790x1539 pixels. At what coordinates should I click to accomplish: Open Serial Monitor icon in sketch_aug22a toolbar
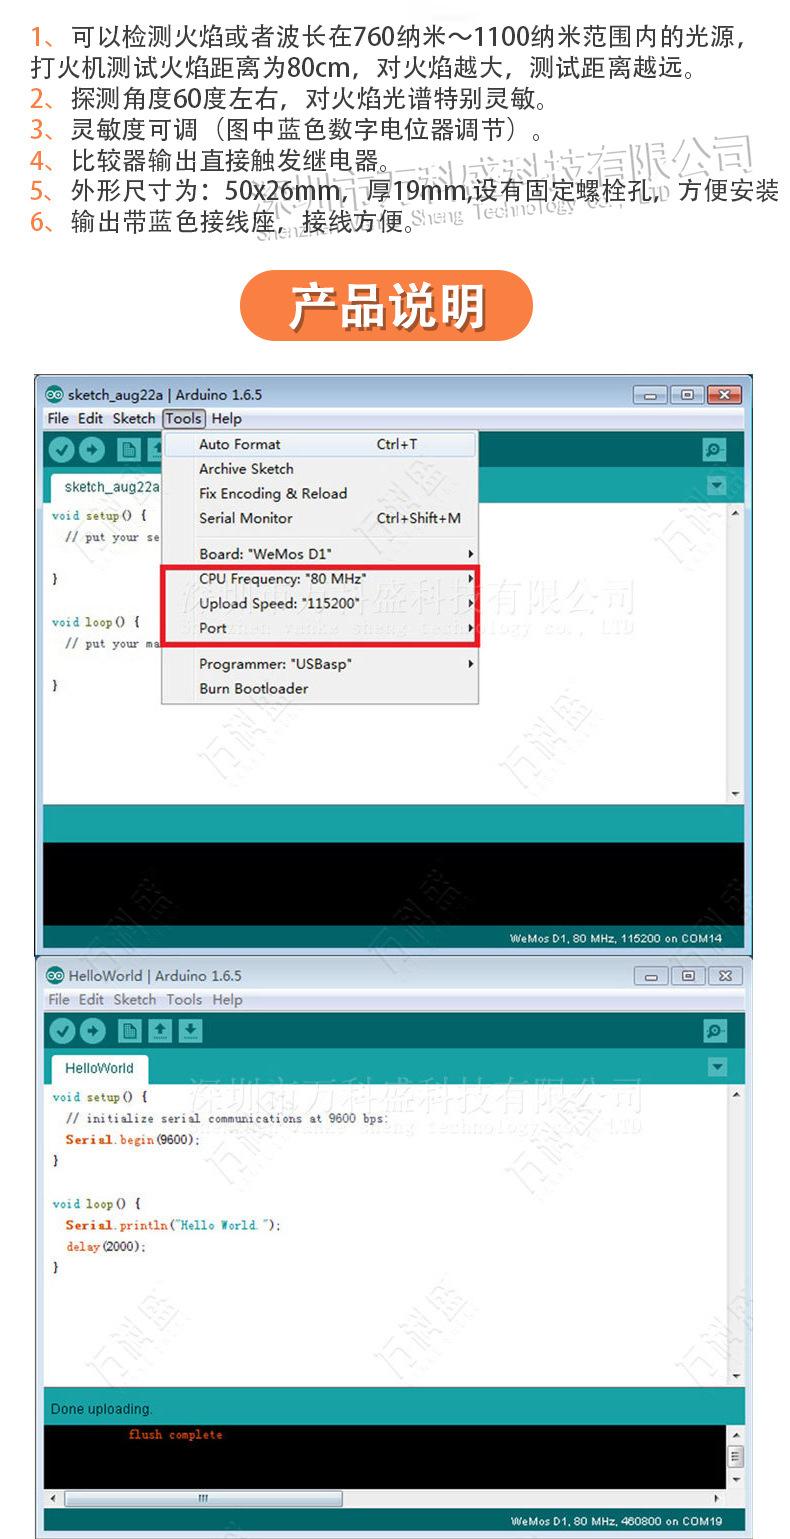pyautogui.click(x=714, y=450)
